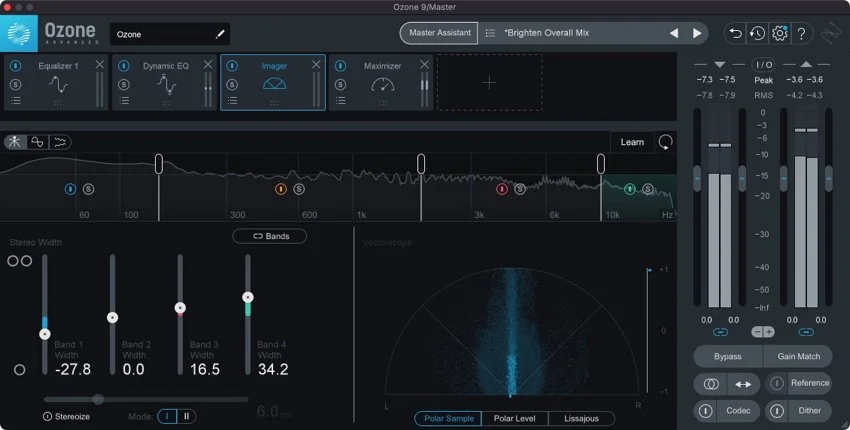Toggle green Band 4 power
Image resolution: width=850 pixels, height=430 pixels.
click(629, 189)
